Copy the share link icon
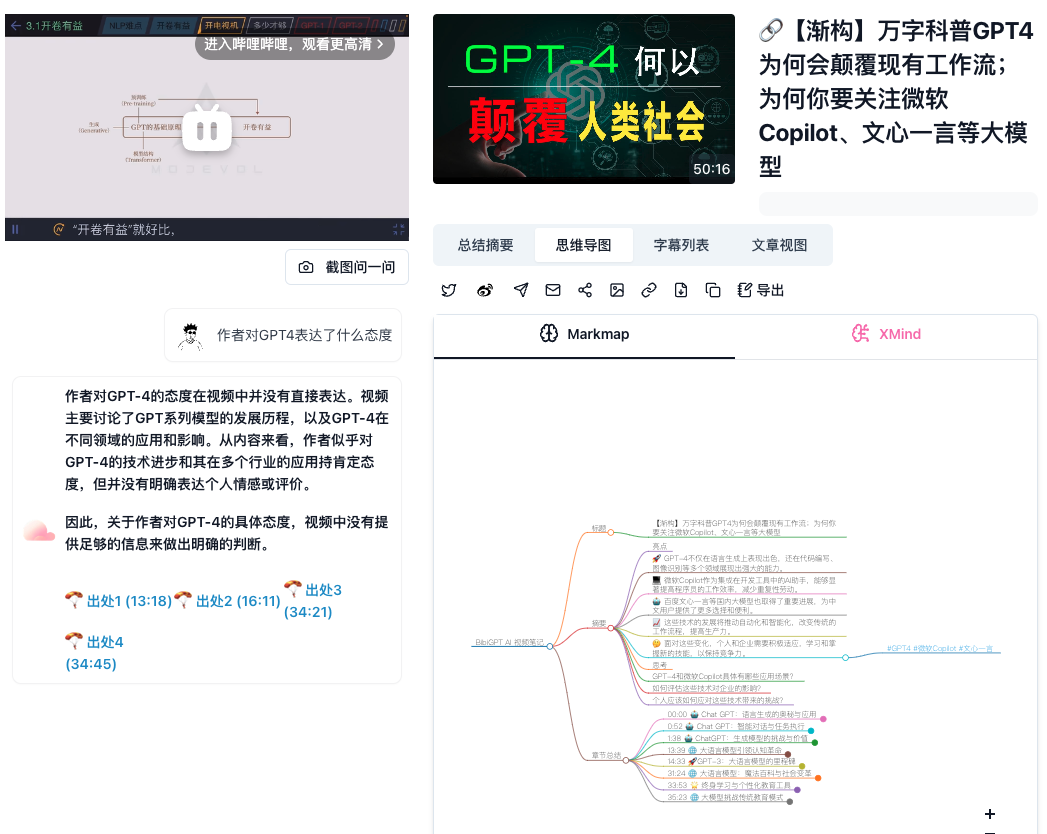 click(649, 290)
